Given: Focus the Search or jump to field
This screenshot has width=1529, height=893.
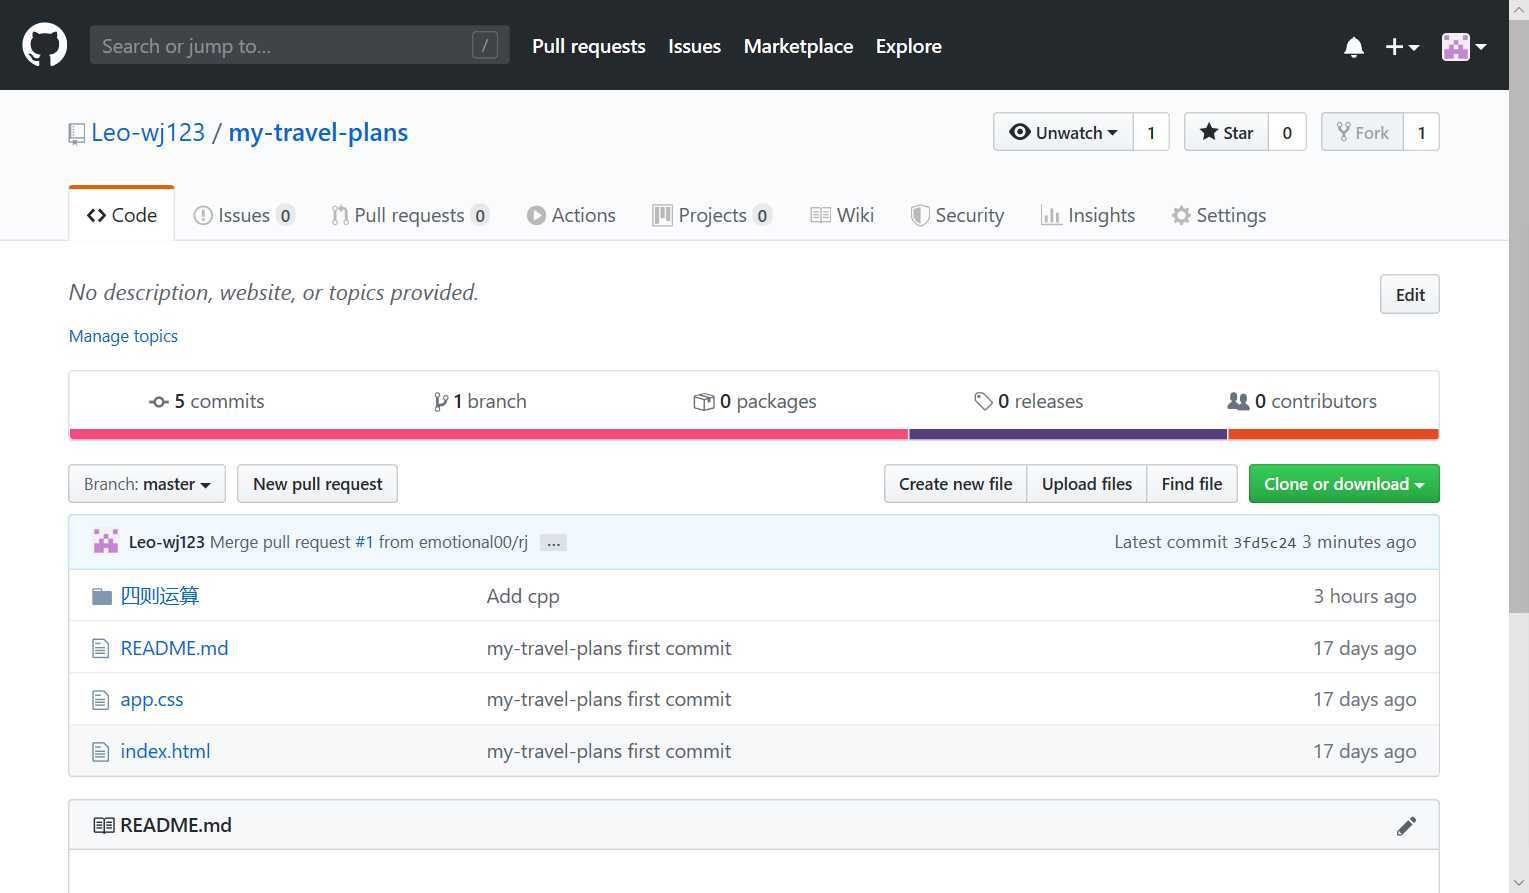Looking at the screenshot, I should pos(299,45).
